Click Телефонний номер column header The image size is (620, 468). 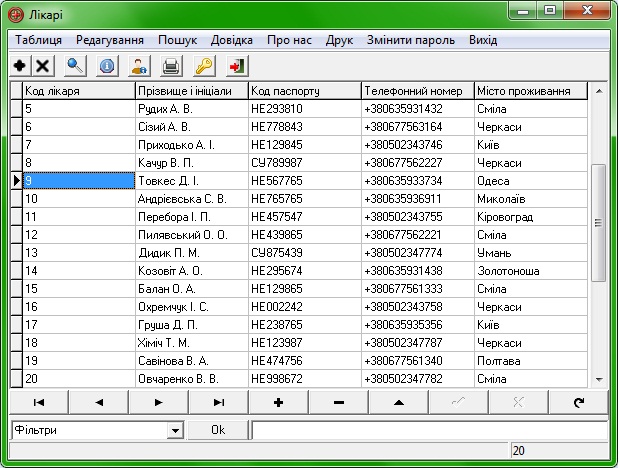418,91
